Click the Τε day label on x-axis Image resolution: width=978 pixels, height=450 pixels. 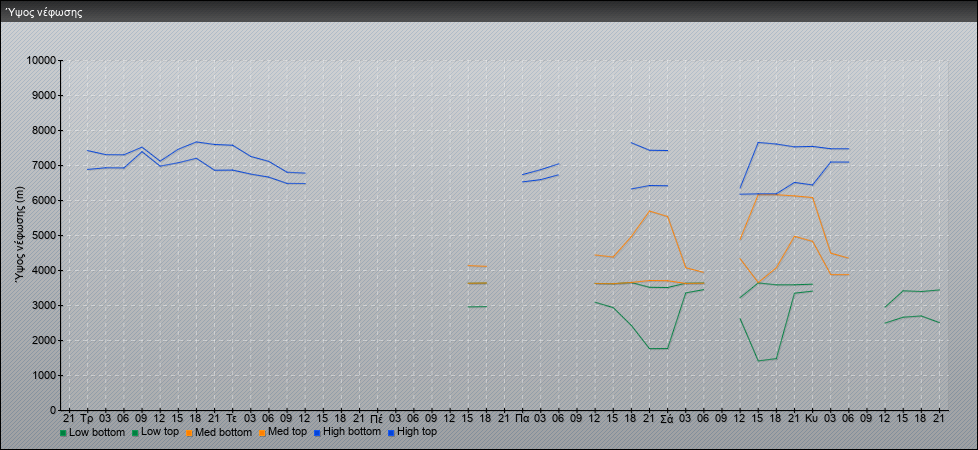tap(231, 418)
